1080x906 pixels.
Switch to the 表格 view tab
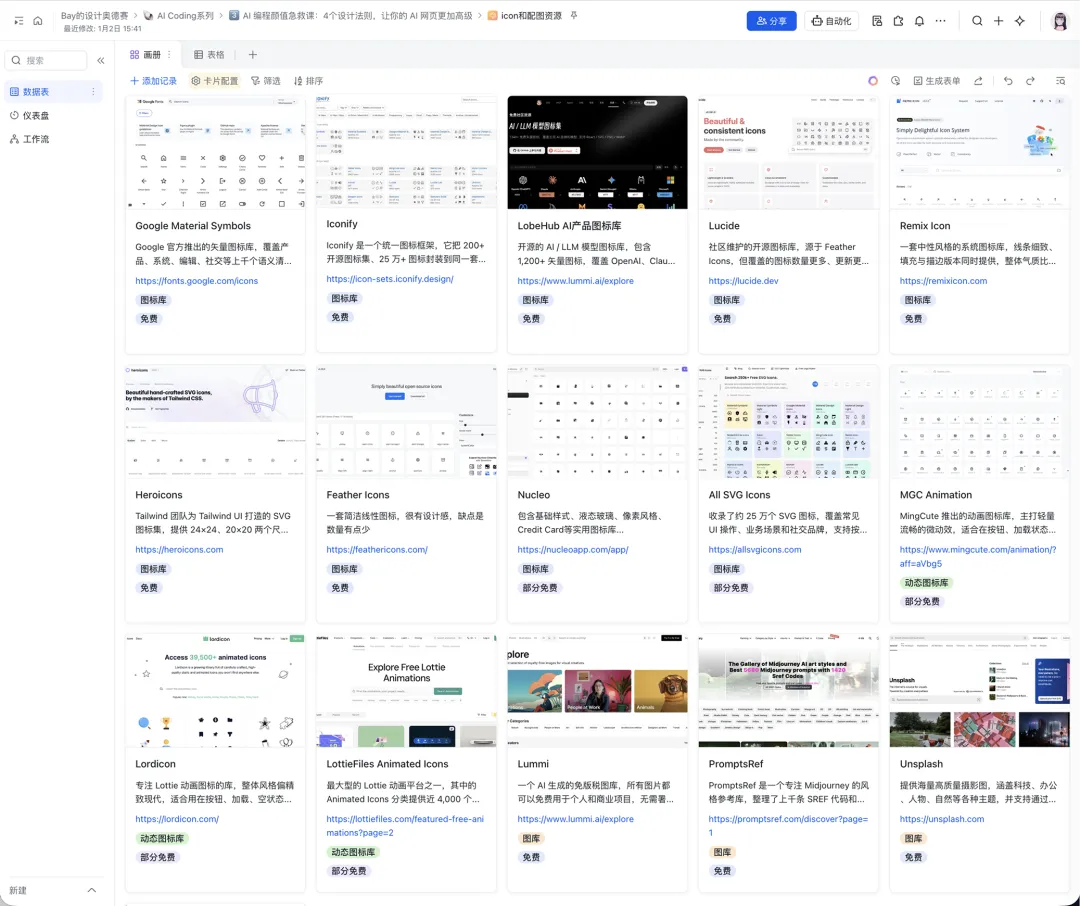point(209,55)
